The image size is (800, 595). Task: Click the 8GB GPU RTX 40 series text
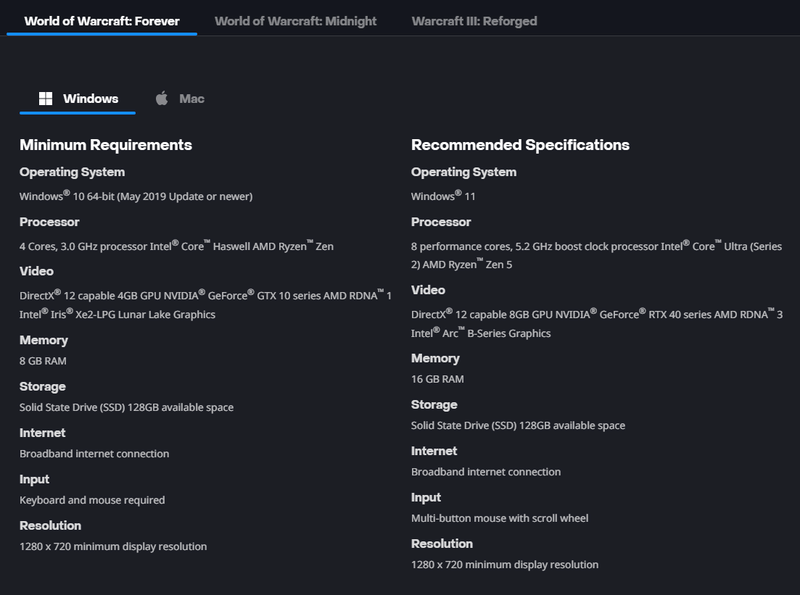click(x=597, y=324)
